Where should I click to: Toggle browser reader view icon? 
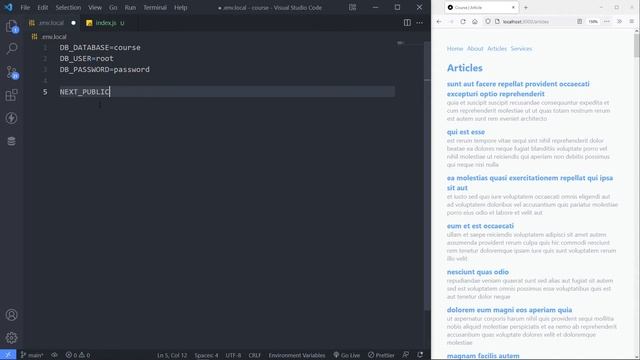click(x=580, y=22)
